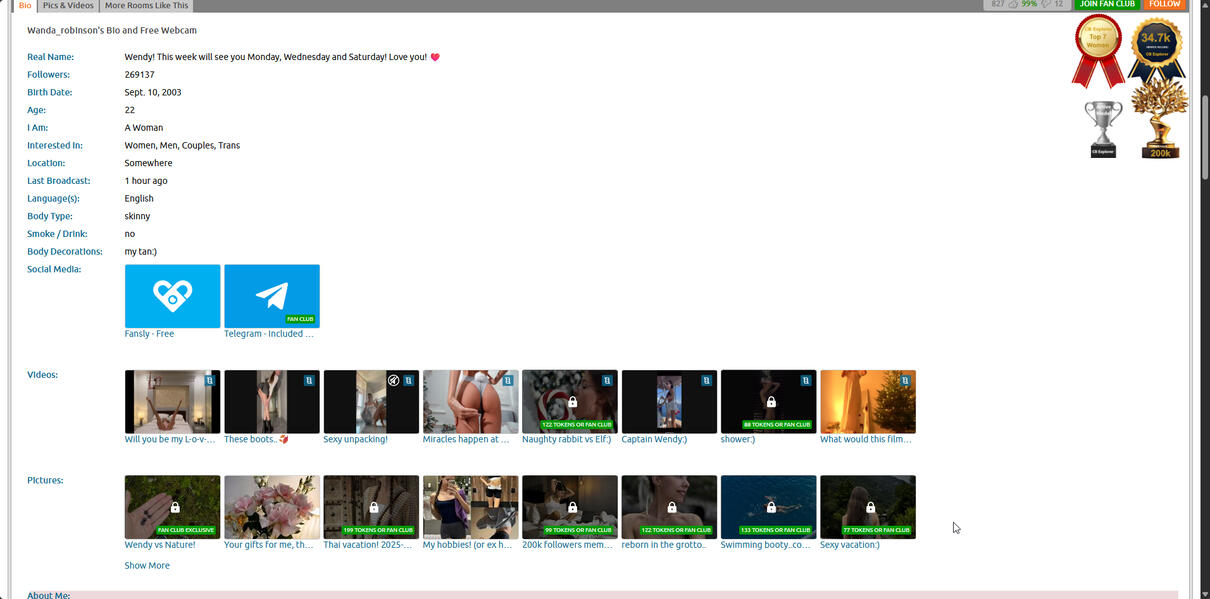Click the lock on Thai vacation picture set
Viewport: 1210px width, 599px height.
click(x=374, y=507)
